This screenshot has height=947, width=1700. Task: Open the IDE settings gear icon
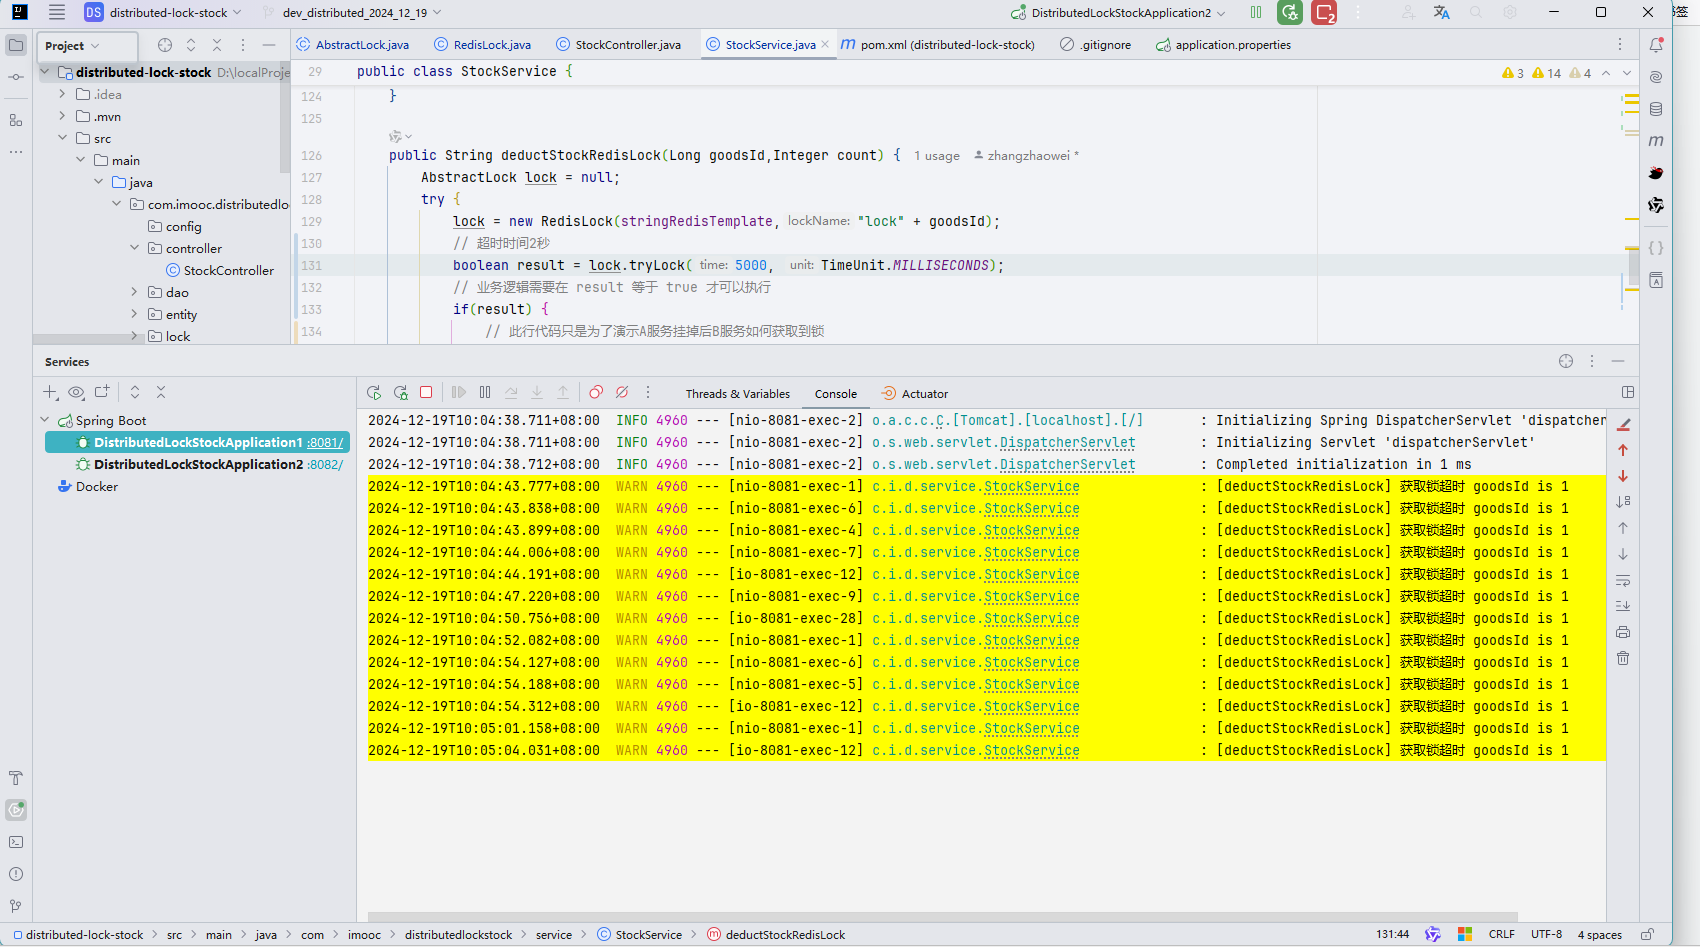tap(1509, 12)
